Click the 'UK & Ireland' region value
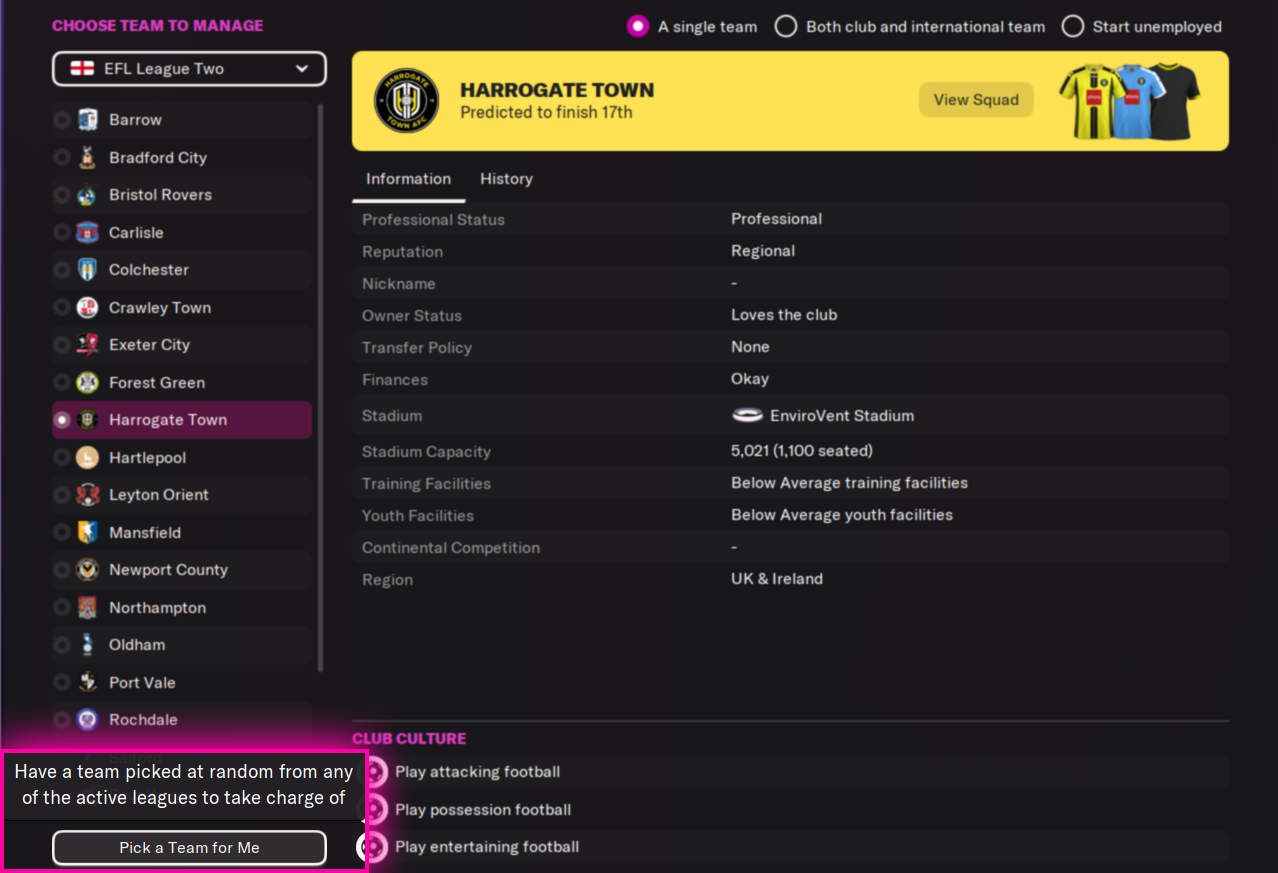This screenshot has width=1278, height=873. point(777,579)
